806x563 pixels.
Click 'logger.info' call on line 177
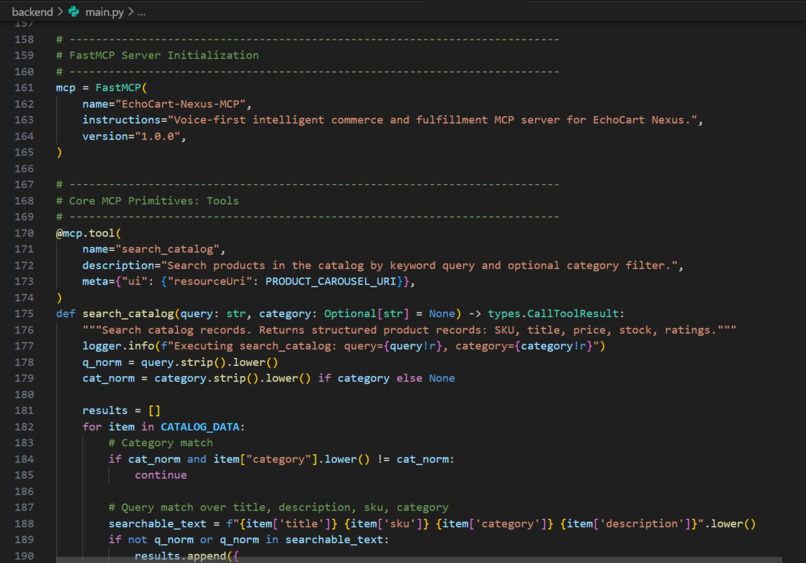(x=118, y=346)
